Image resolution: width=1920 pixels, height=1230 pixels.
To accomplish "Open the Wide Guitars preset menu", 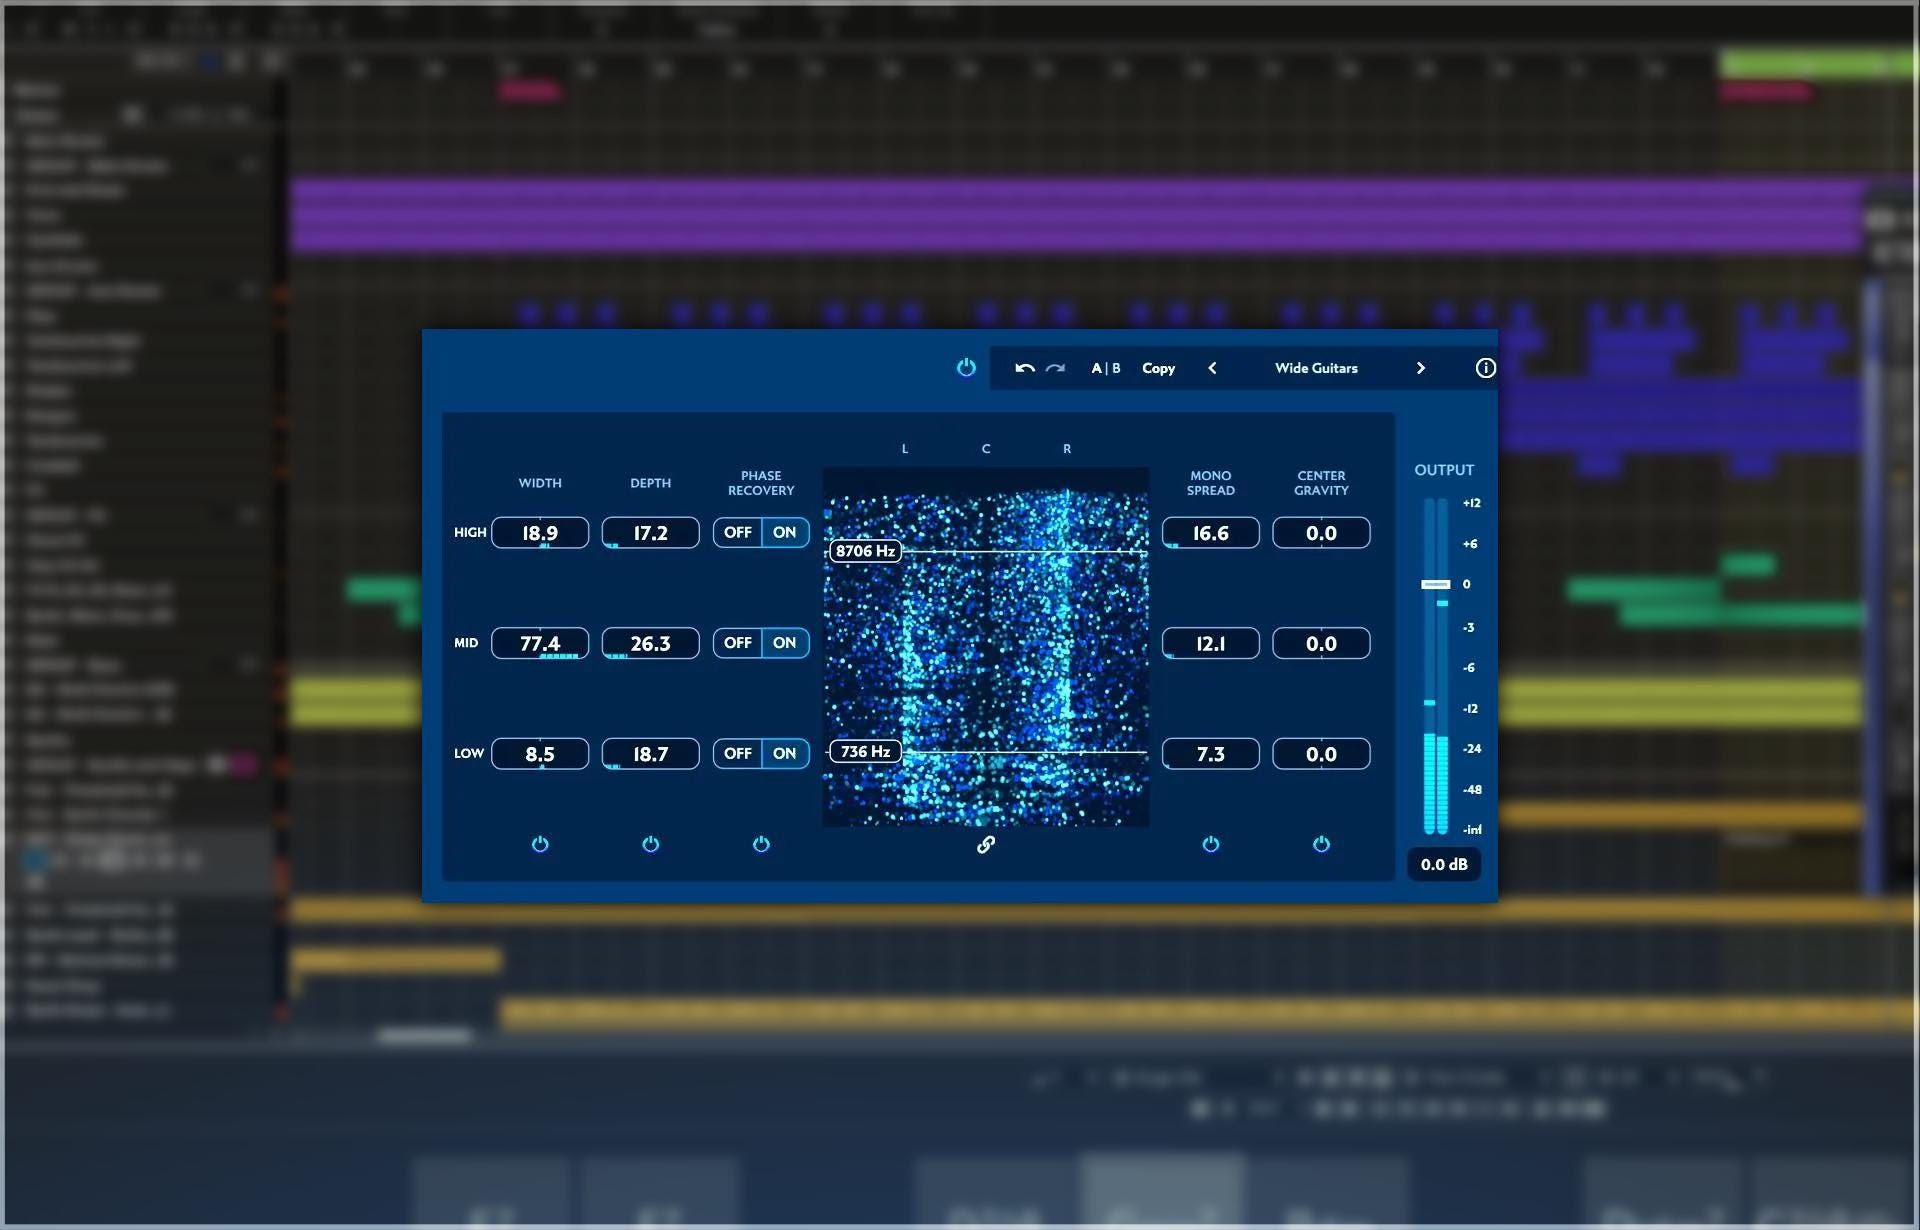I will pyautogui.click(x=1316, y=368).
